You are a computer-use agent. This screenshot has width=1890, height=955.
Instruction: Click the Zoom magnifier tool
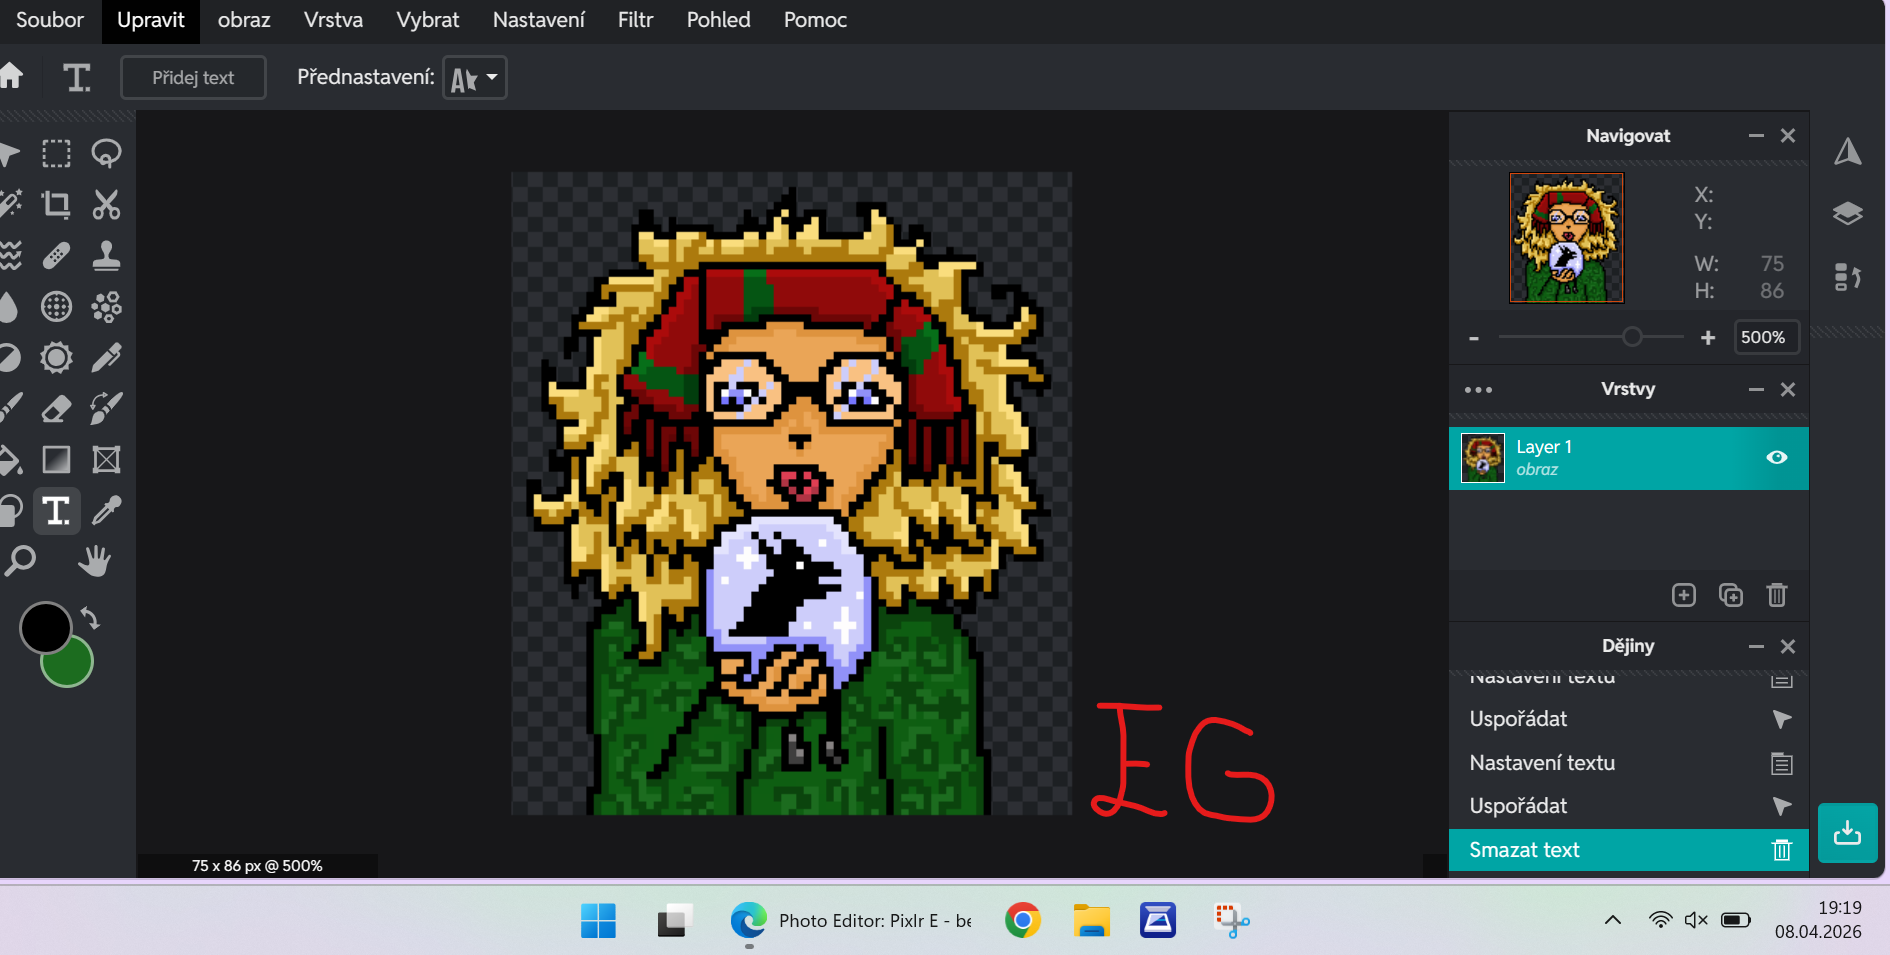coord(19,562)
